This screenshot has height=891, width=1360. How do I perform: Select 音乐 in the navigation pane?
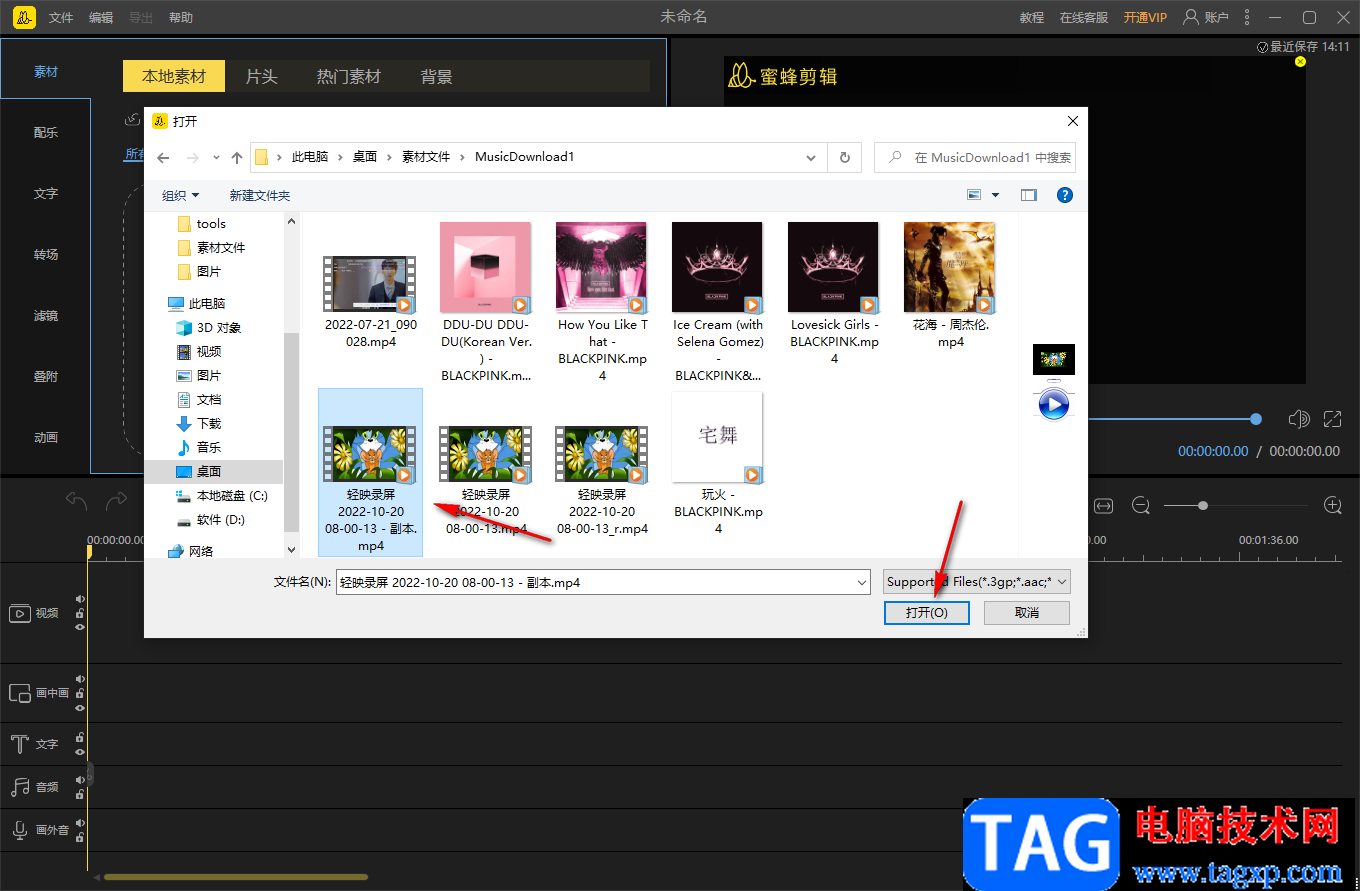point(198,448)
